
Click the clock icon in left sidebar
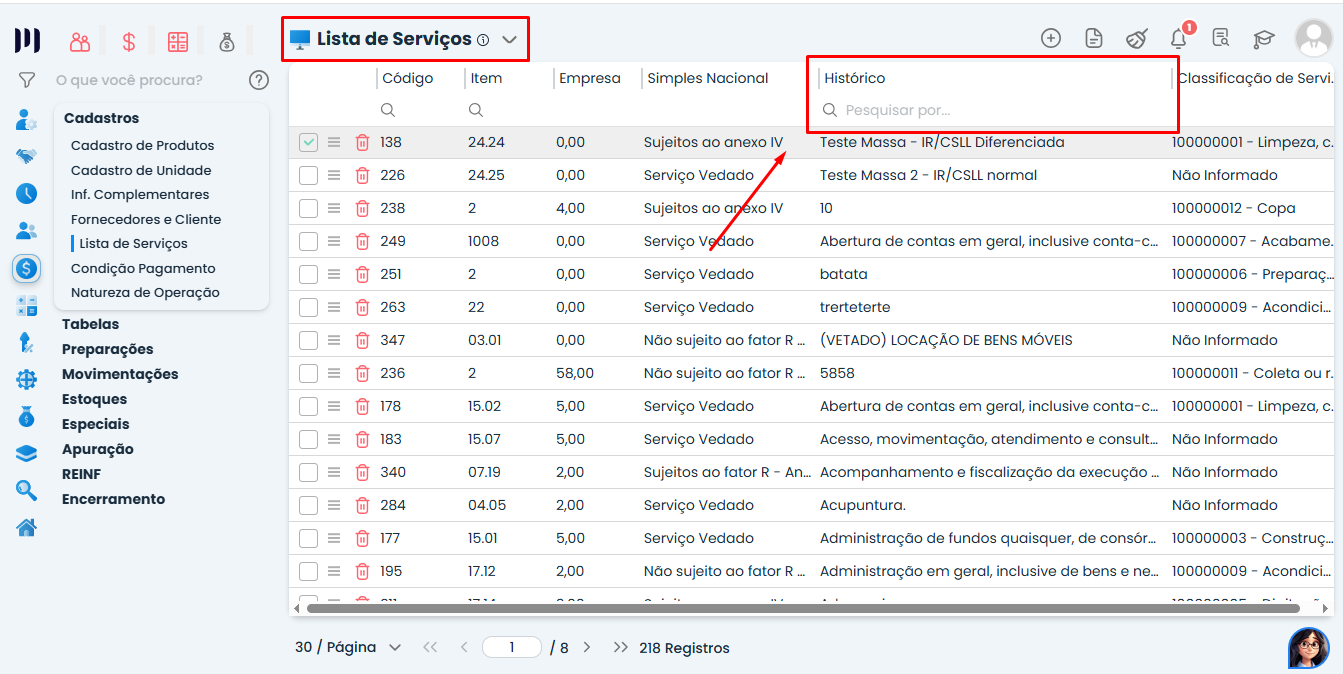pos(27,193)
